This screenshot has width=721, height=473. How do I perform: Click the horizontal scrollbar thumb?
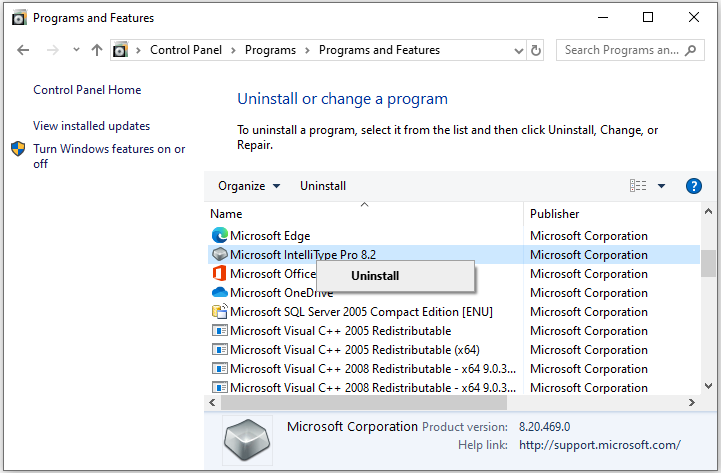click(x=364, y=403)
